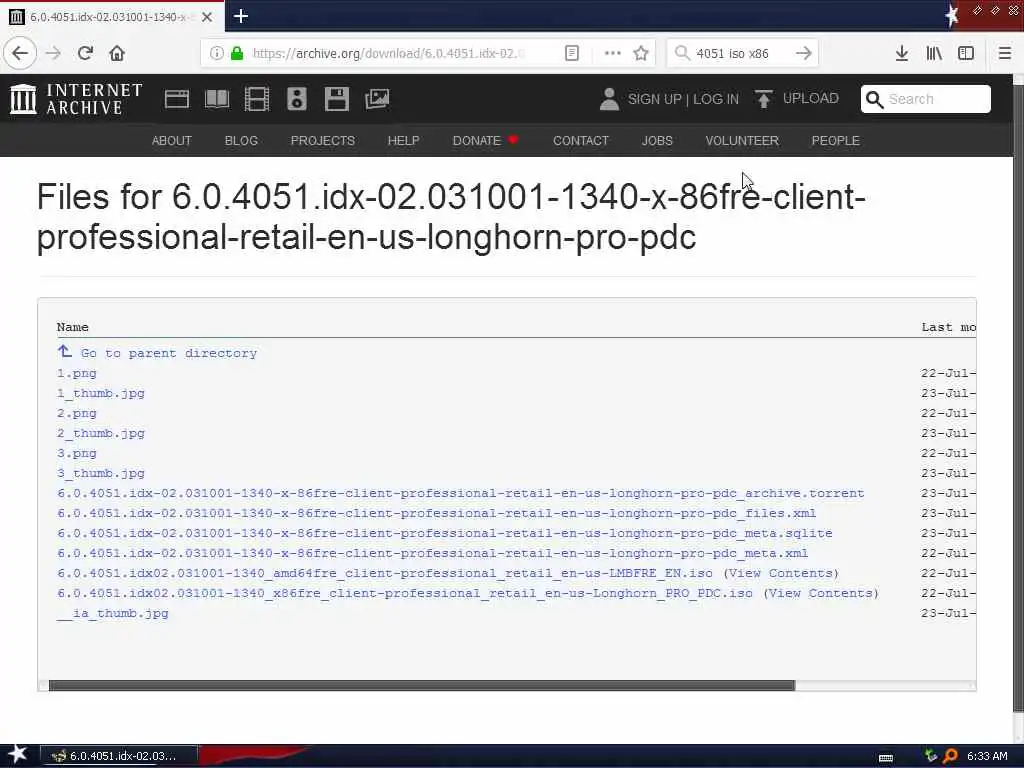This screenshot has width=1024, height=768.
Task: Click the browser address bar URL
Action: [389, 53]
